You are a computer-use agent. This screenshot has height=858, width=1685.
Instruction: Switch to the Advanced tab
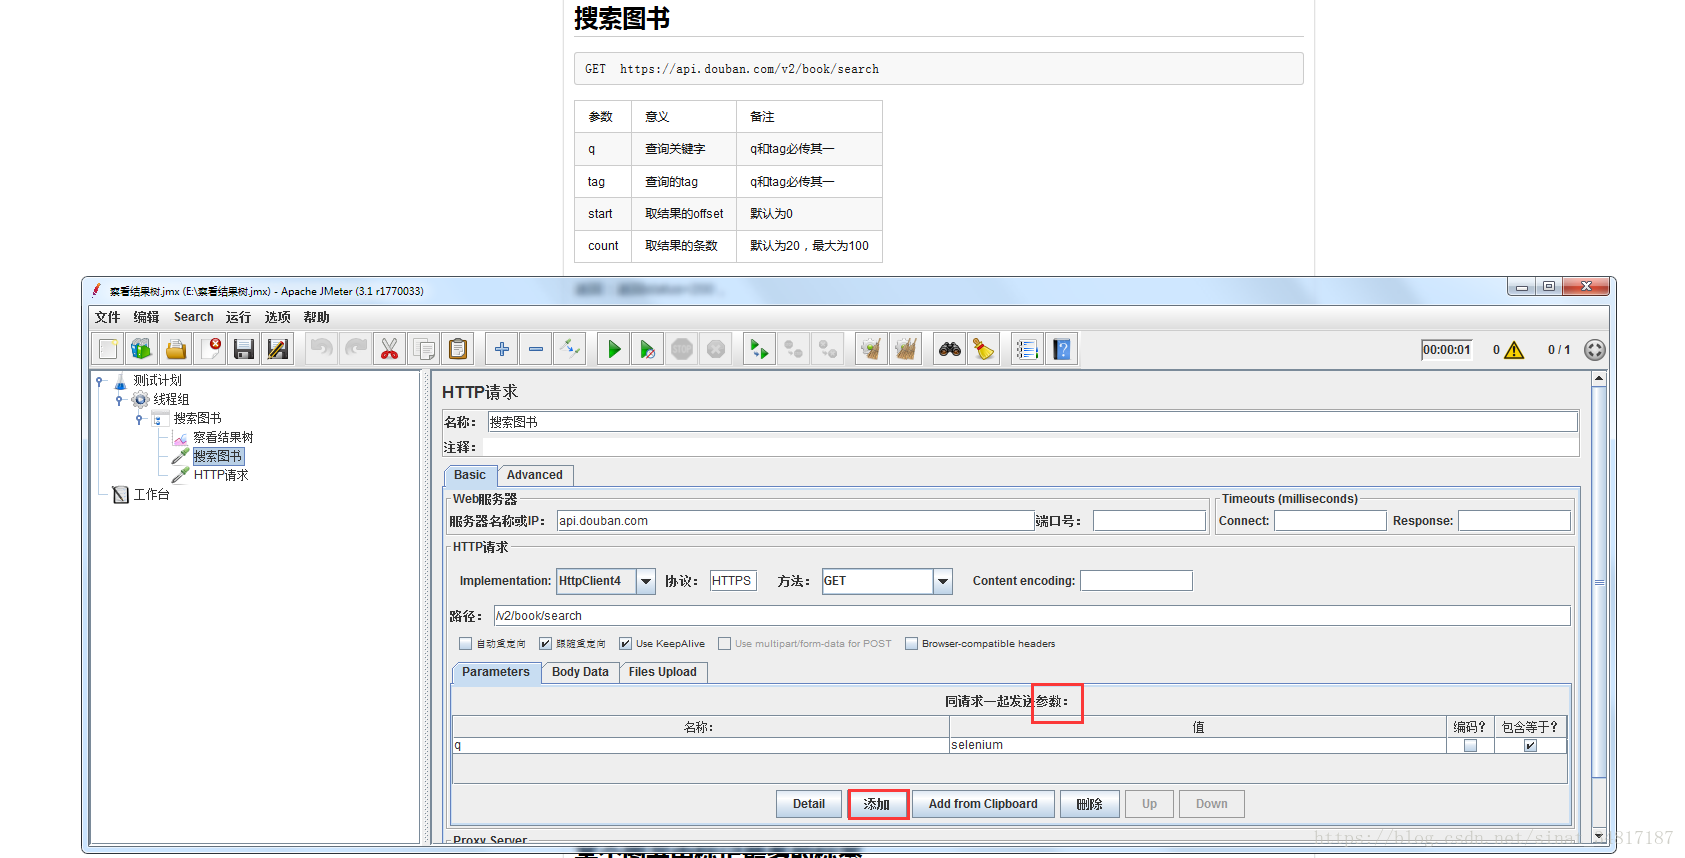535,475
